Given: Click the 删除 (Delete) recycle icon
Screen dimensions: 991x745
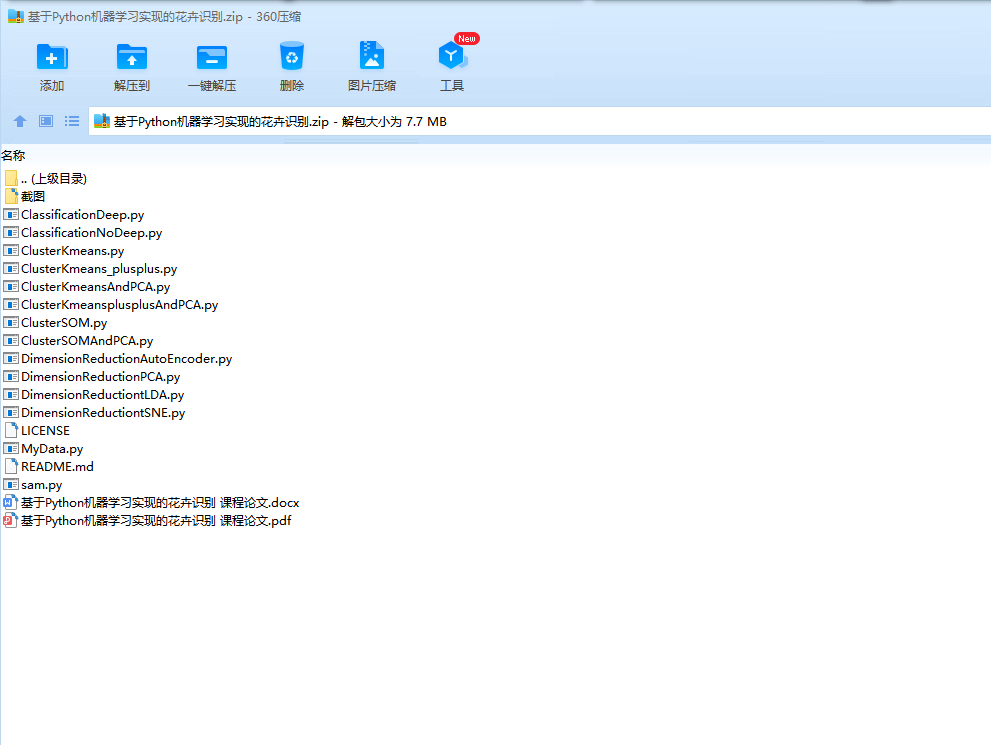Looking at the screenshot, I should coord(291,56).
